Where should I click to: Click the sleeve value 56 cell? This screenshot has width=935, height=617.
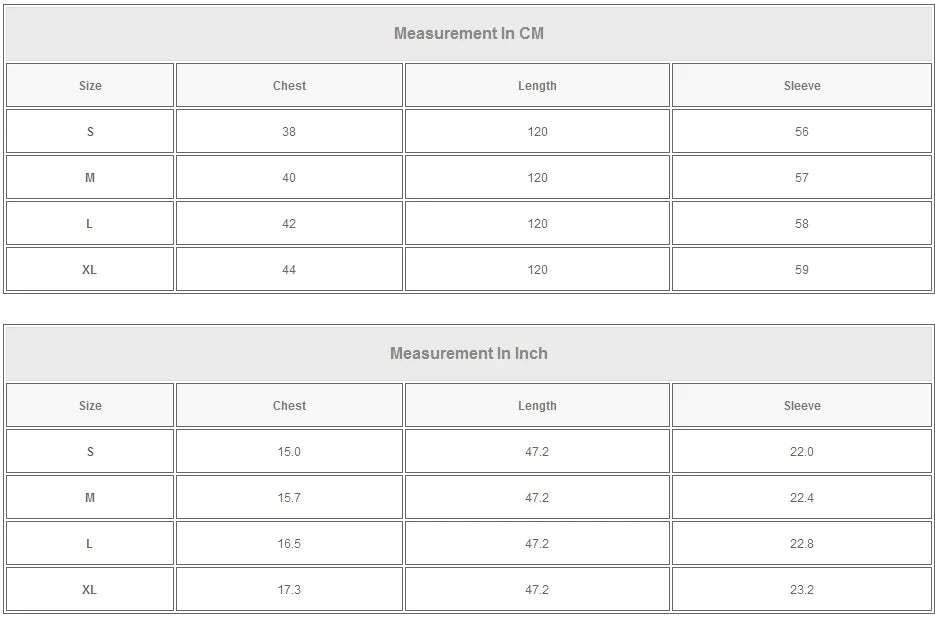(801, 132)
